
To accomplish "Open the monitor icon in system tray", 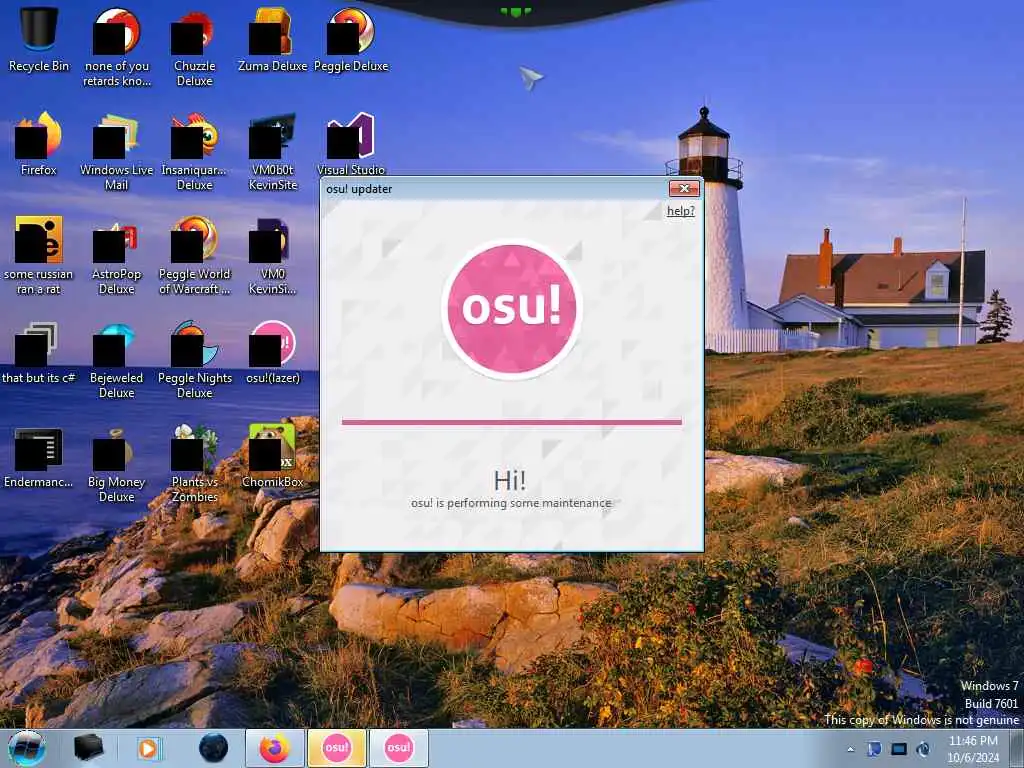I will (899, 748).
